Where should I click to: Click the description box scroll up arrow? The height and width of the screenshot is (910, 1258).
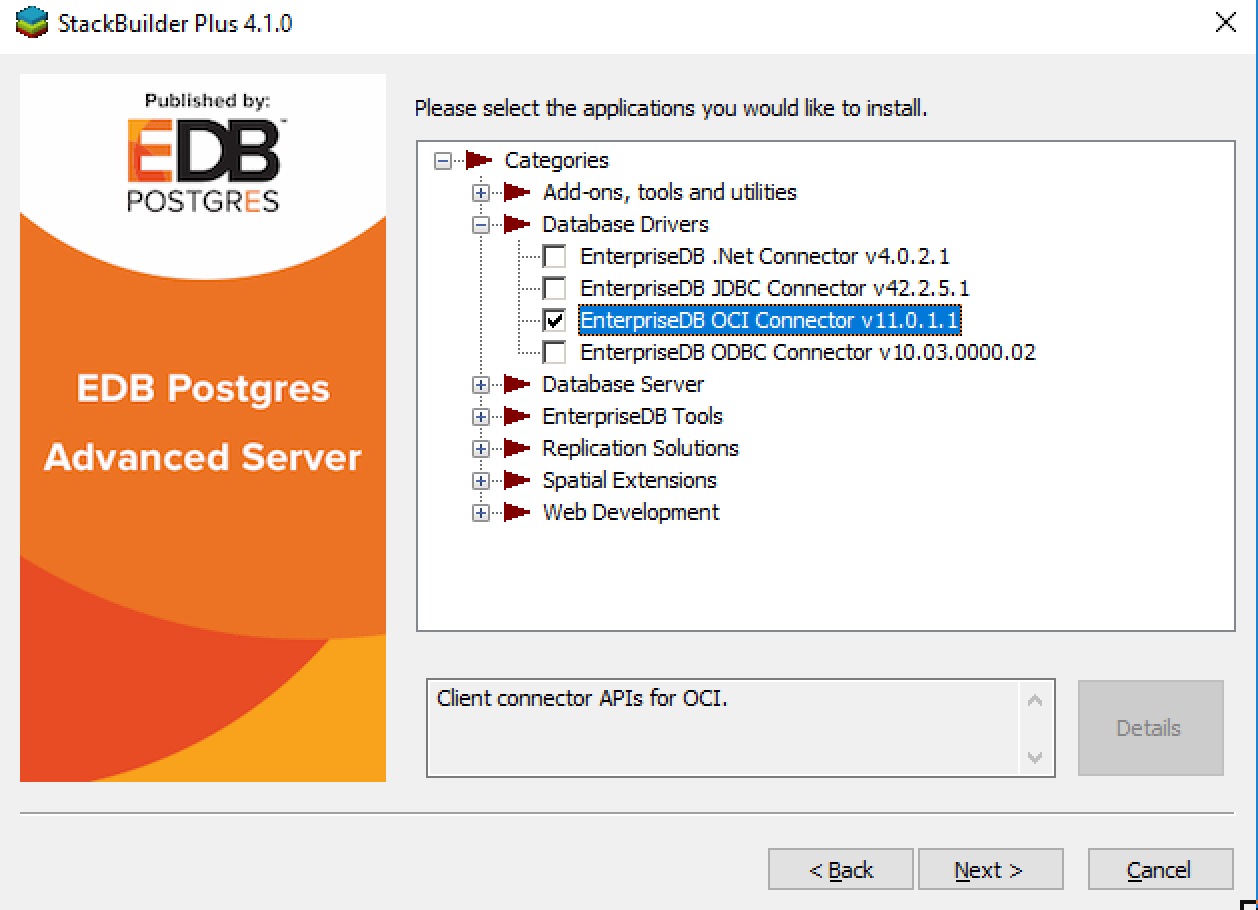(1035, 700)
